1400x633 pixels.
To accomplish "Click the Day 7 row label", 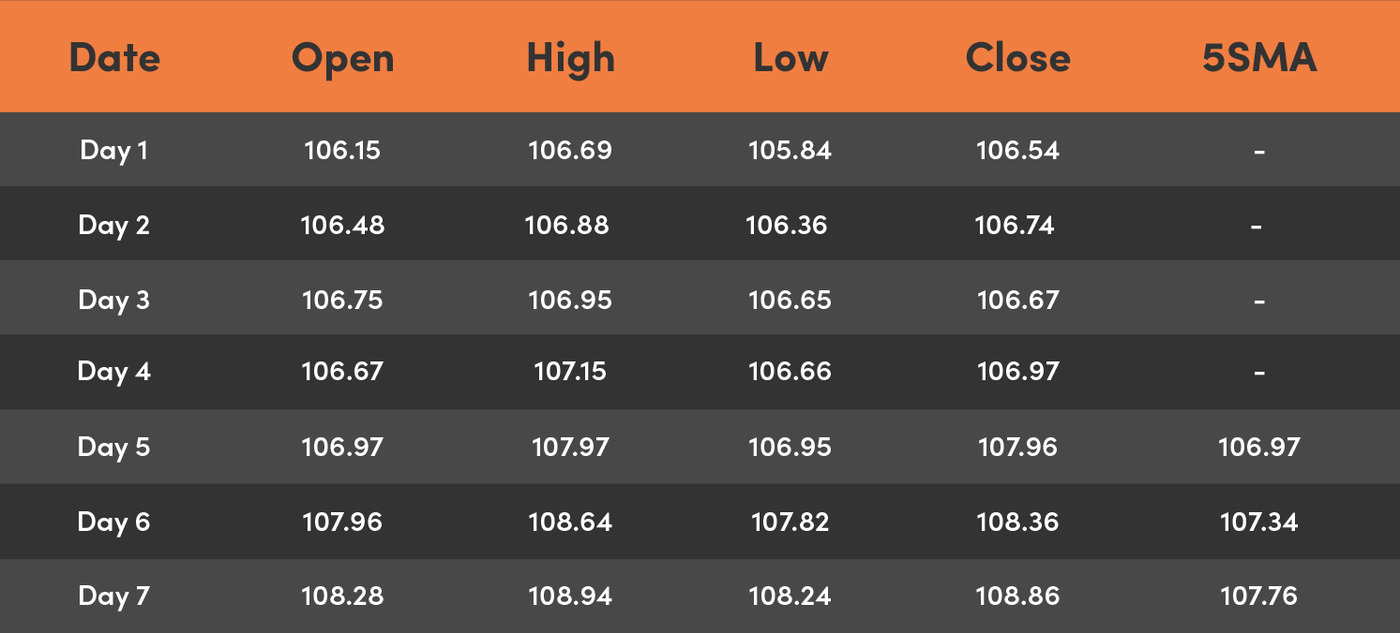I will [x=114, y=597].
